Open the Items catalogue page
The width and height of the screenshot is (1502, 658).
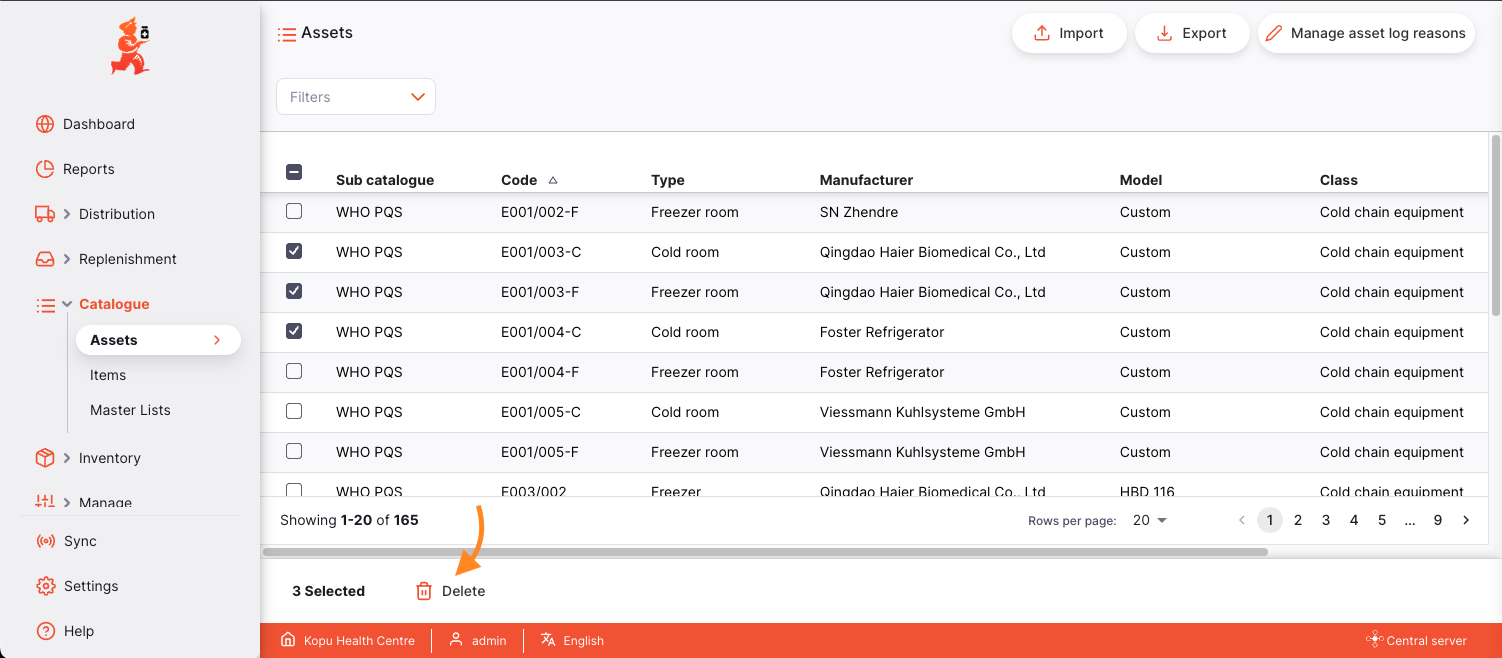click(108, 375)
